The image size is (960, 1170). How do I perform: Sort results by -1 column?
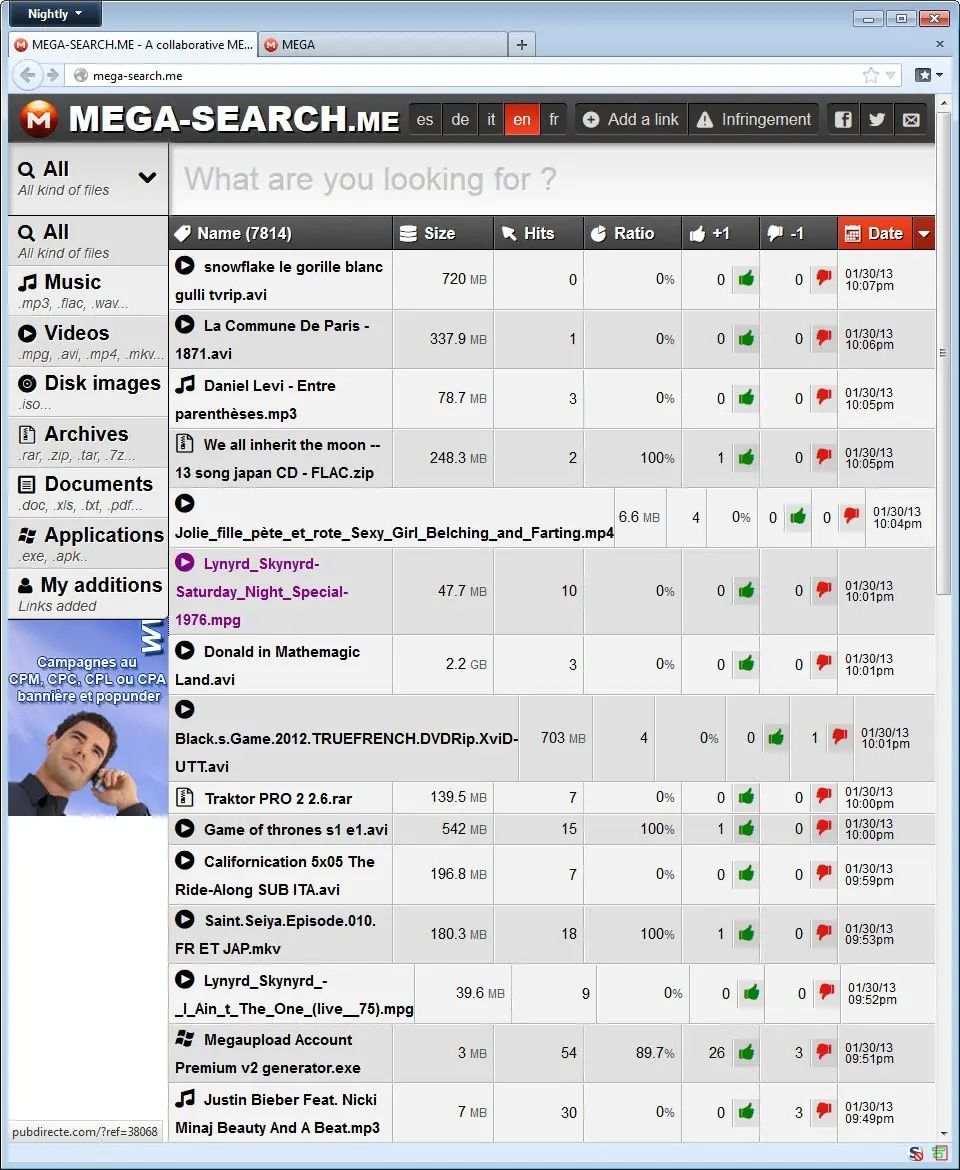(x=798, y=234)
